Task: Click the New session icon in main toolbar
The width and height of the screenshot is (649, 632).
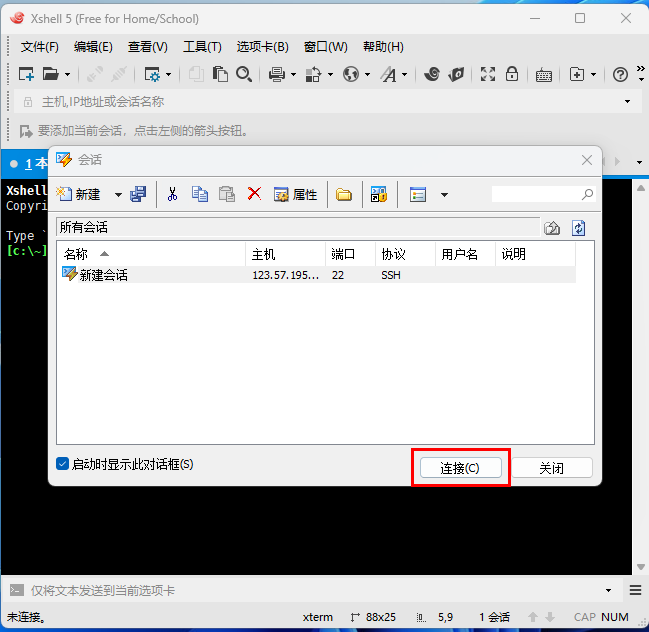Action: [26, 74]
